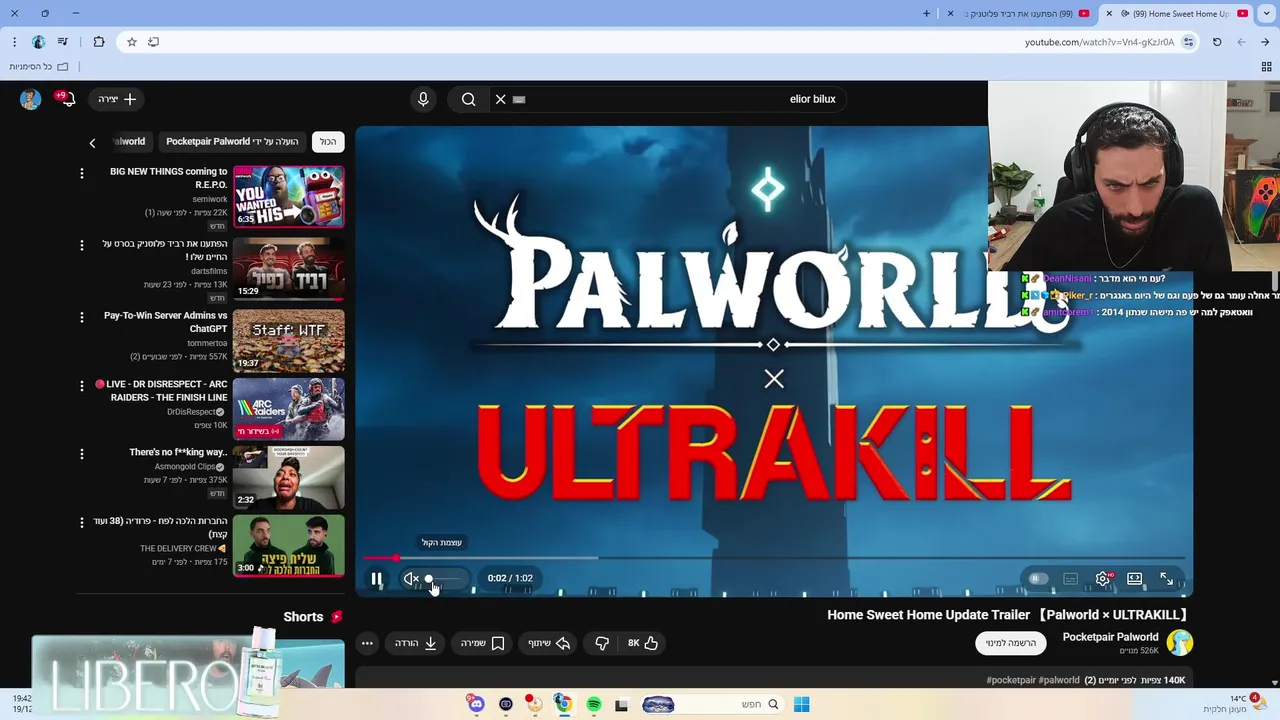Like the video (8K thumbs up)

[x=643, y=643]
